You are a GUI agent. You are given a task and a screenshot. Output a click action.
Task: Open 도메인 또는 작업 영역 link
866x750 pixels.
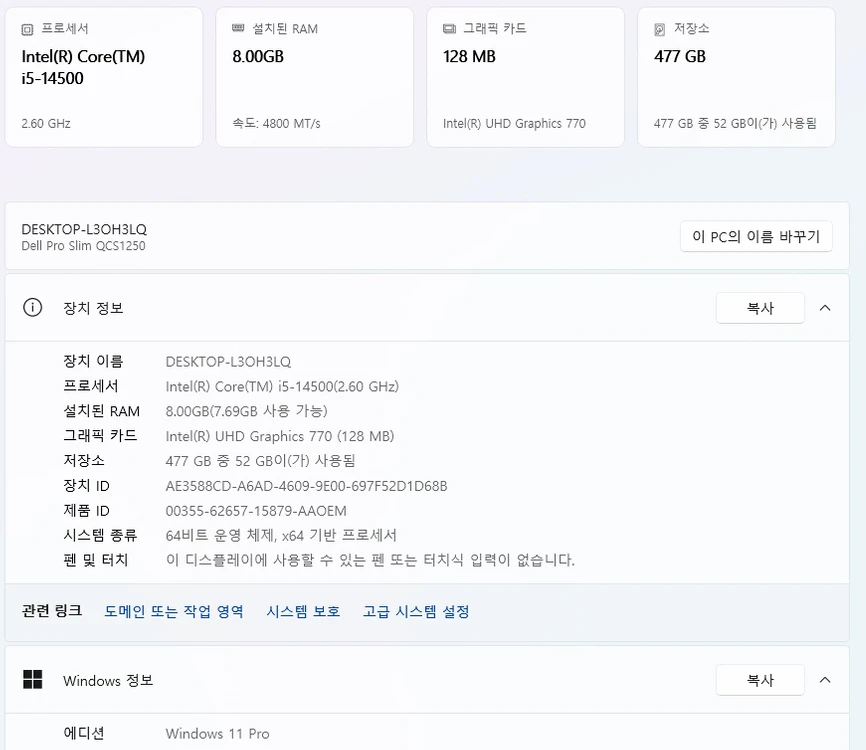click(174, 611)
